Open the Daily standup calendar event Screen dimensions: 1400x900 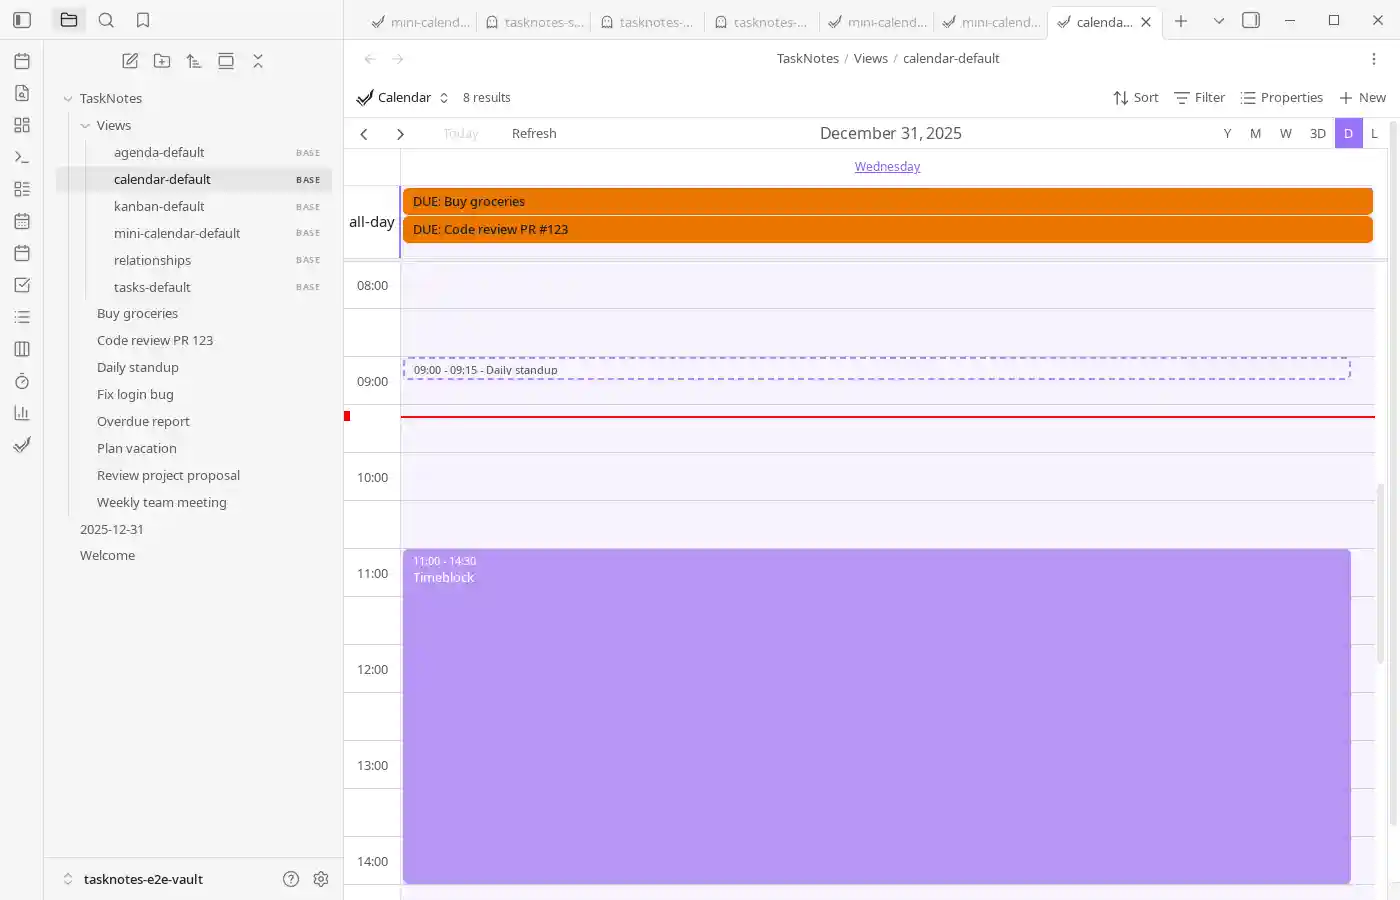click(x=876, y=369)
